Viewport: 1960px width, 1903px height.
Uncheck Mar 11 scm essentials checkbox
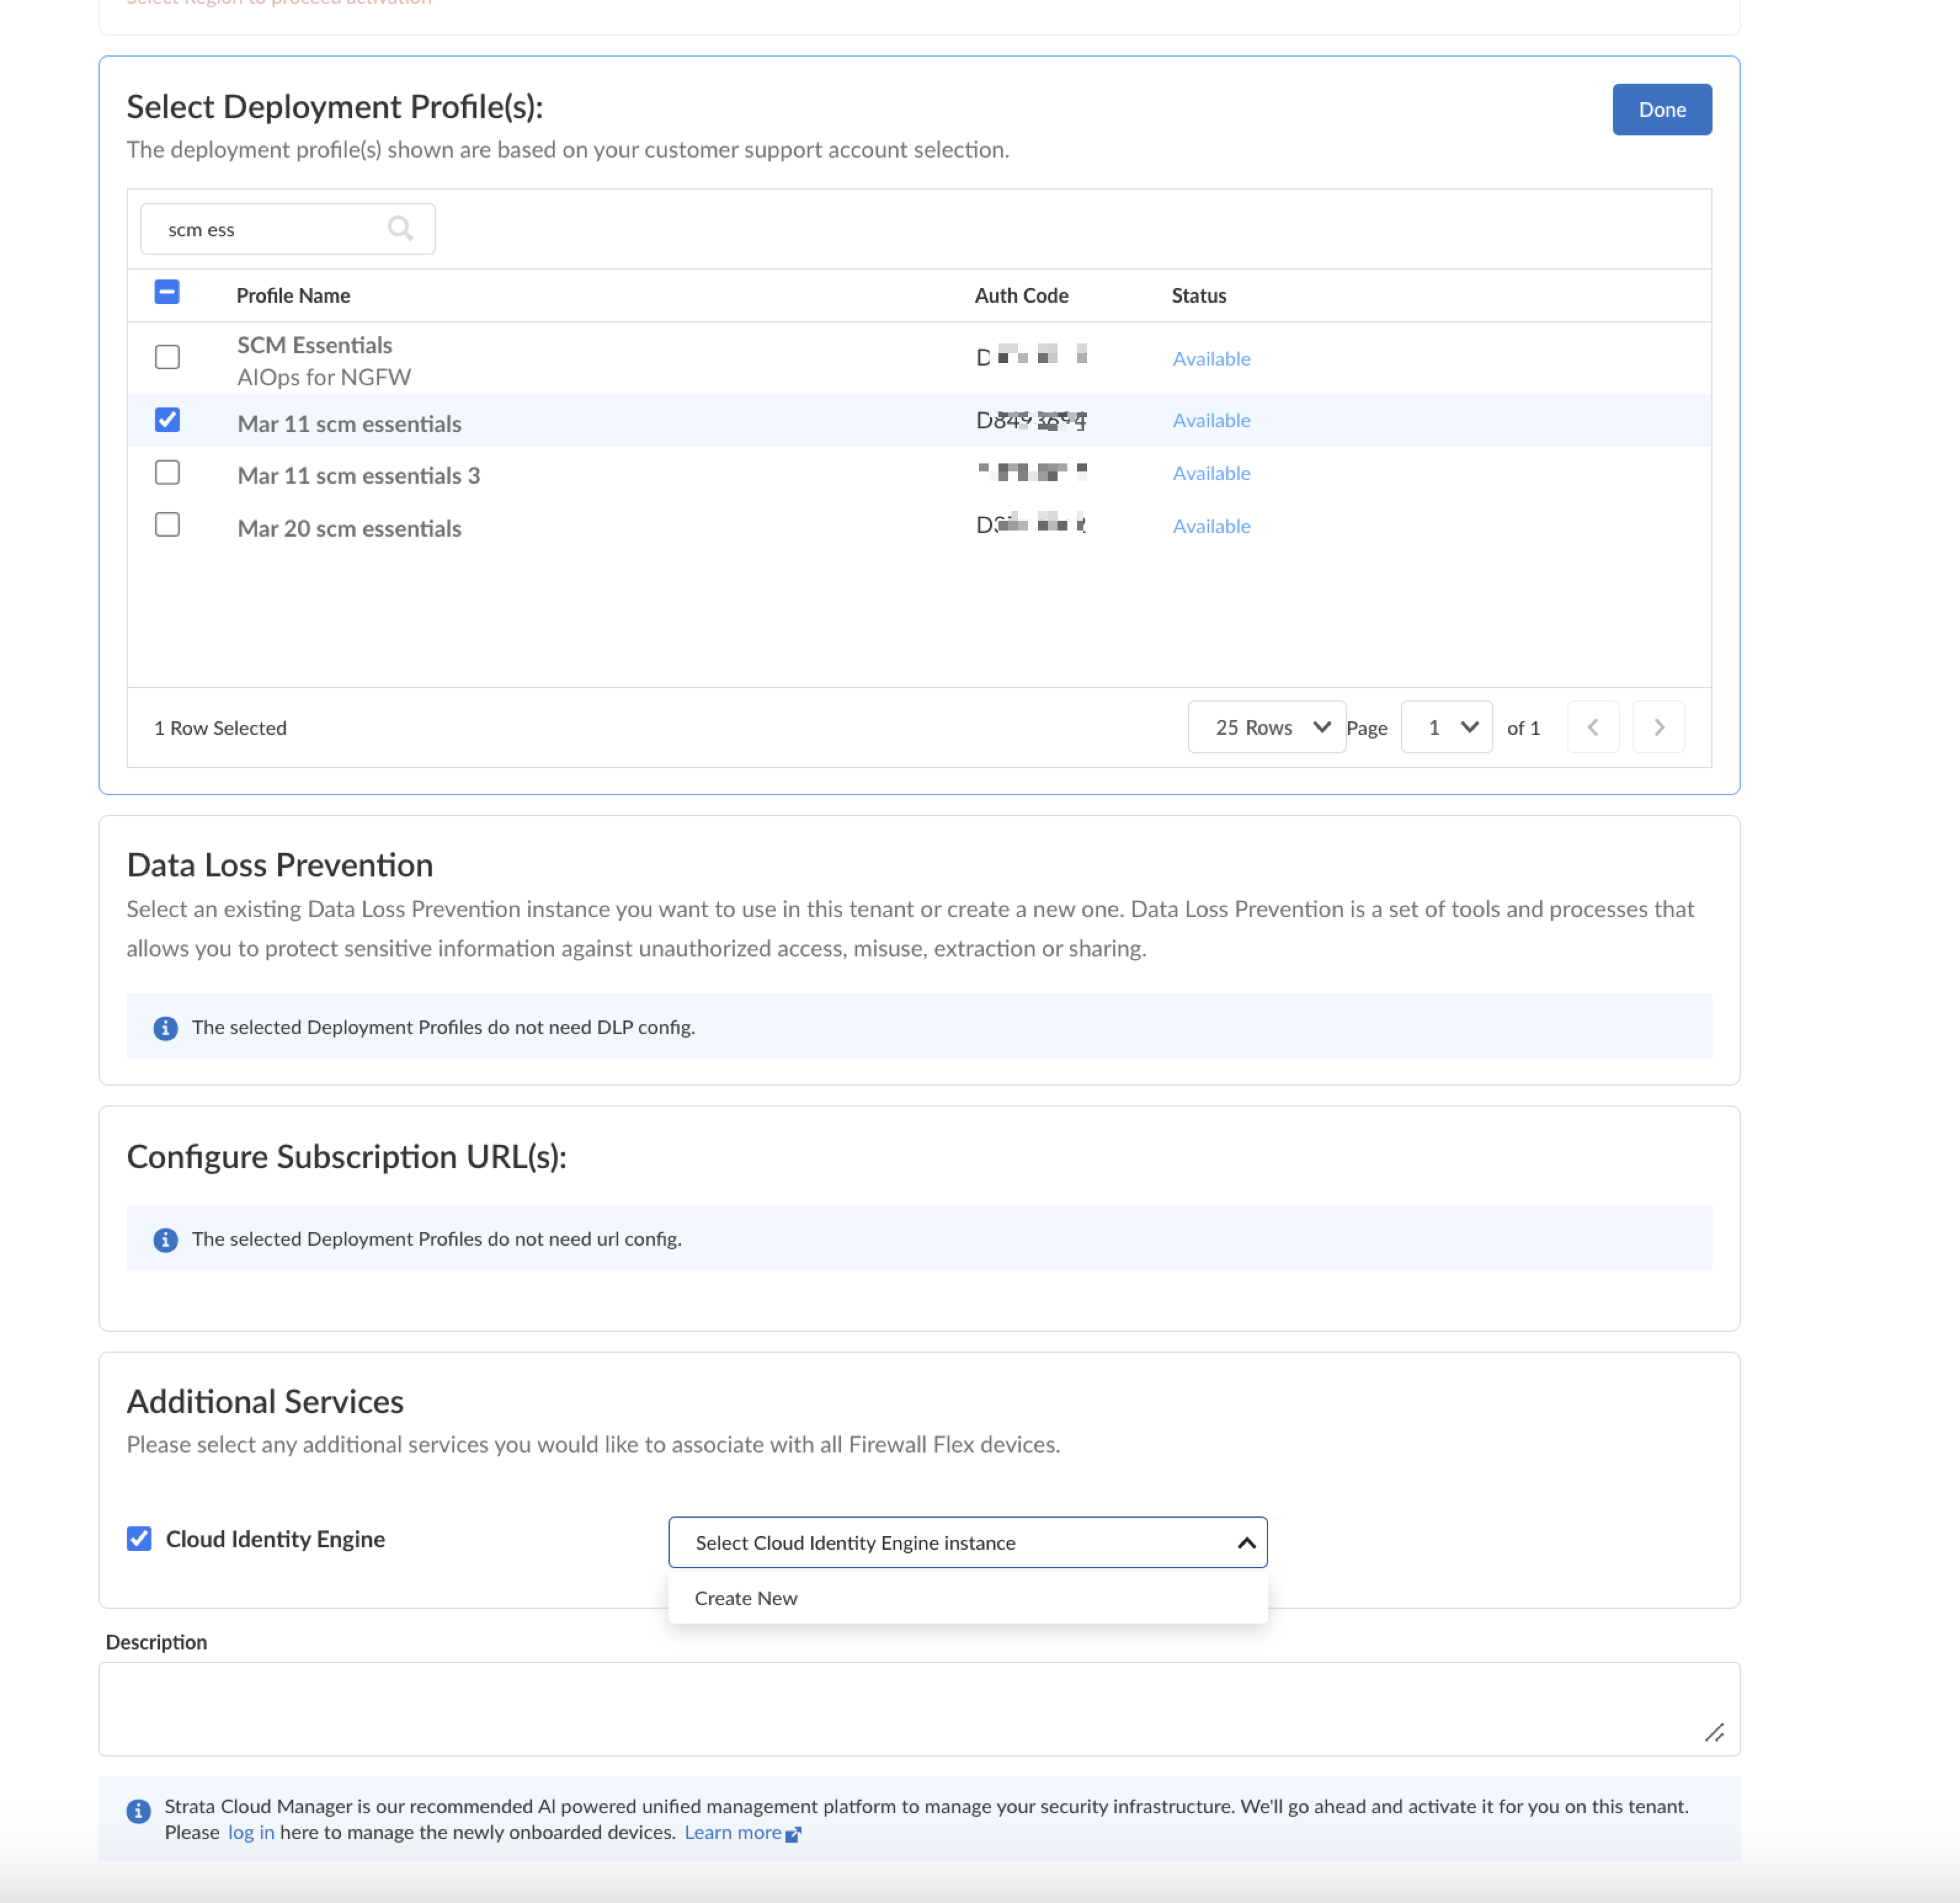click(167, 420)
